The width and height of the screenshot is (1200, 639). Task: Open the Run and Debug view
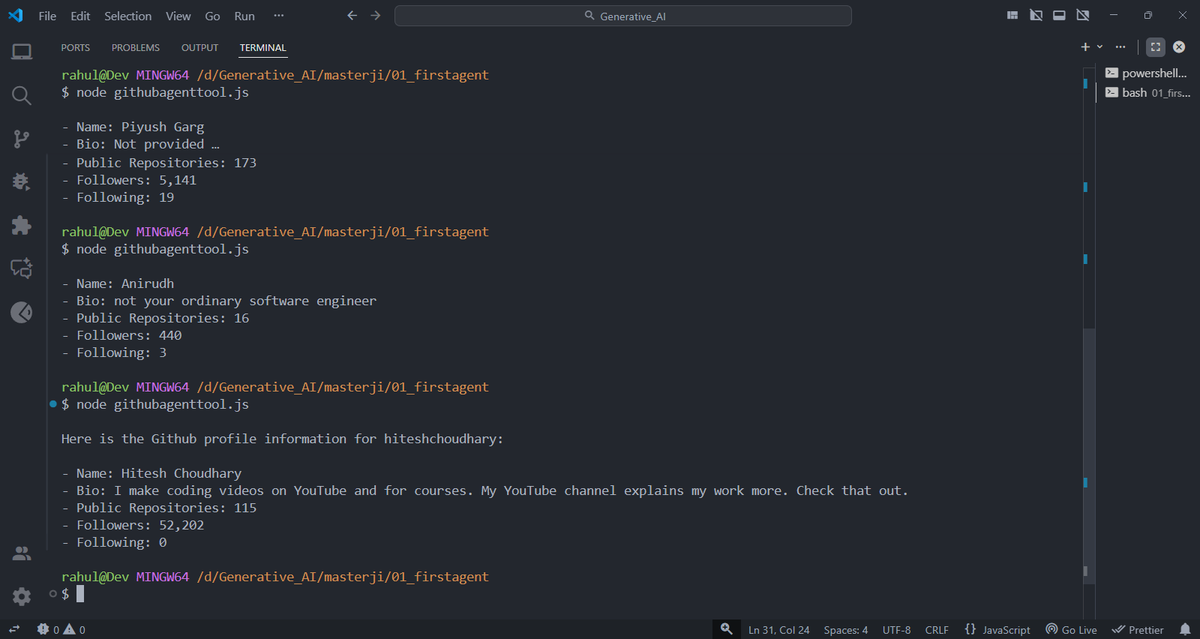[x=22, y=182]
